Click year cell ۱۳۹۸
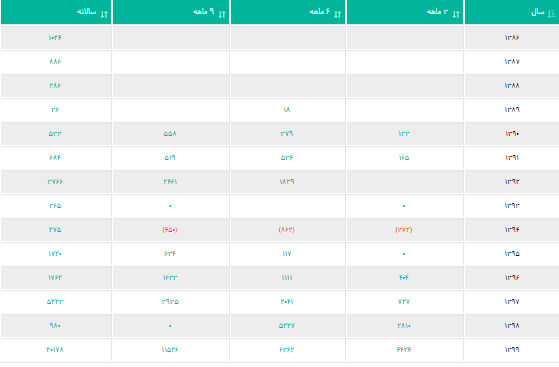 [512, 325]
